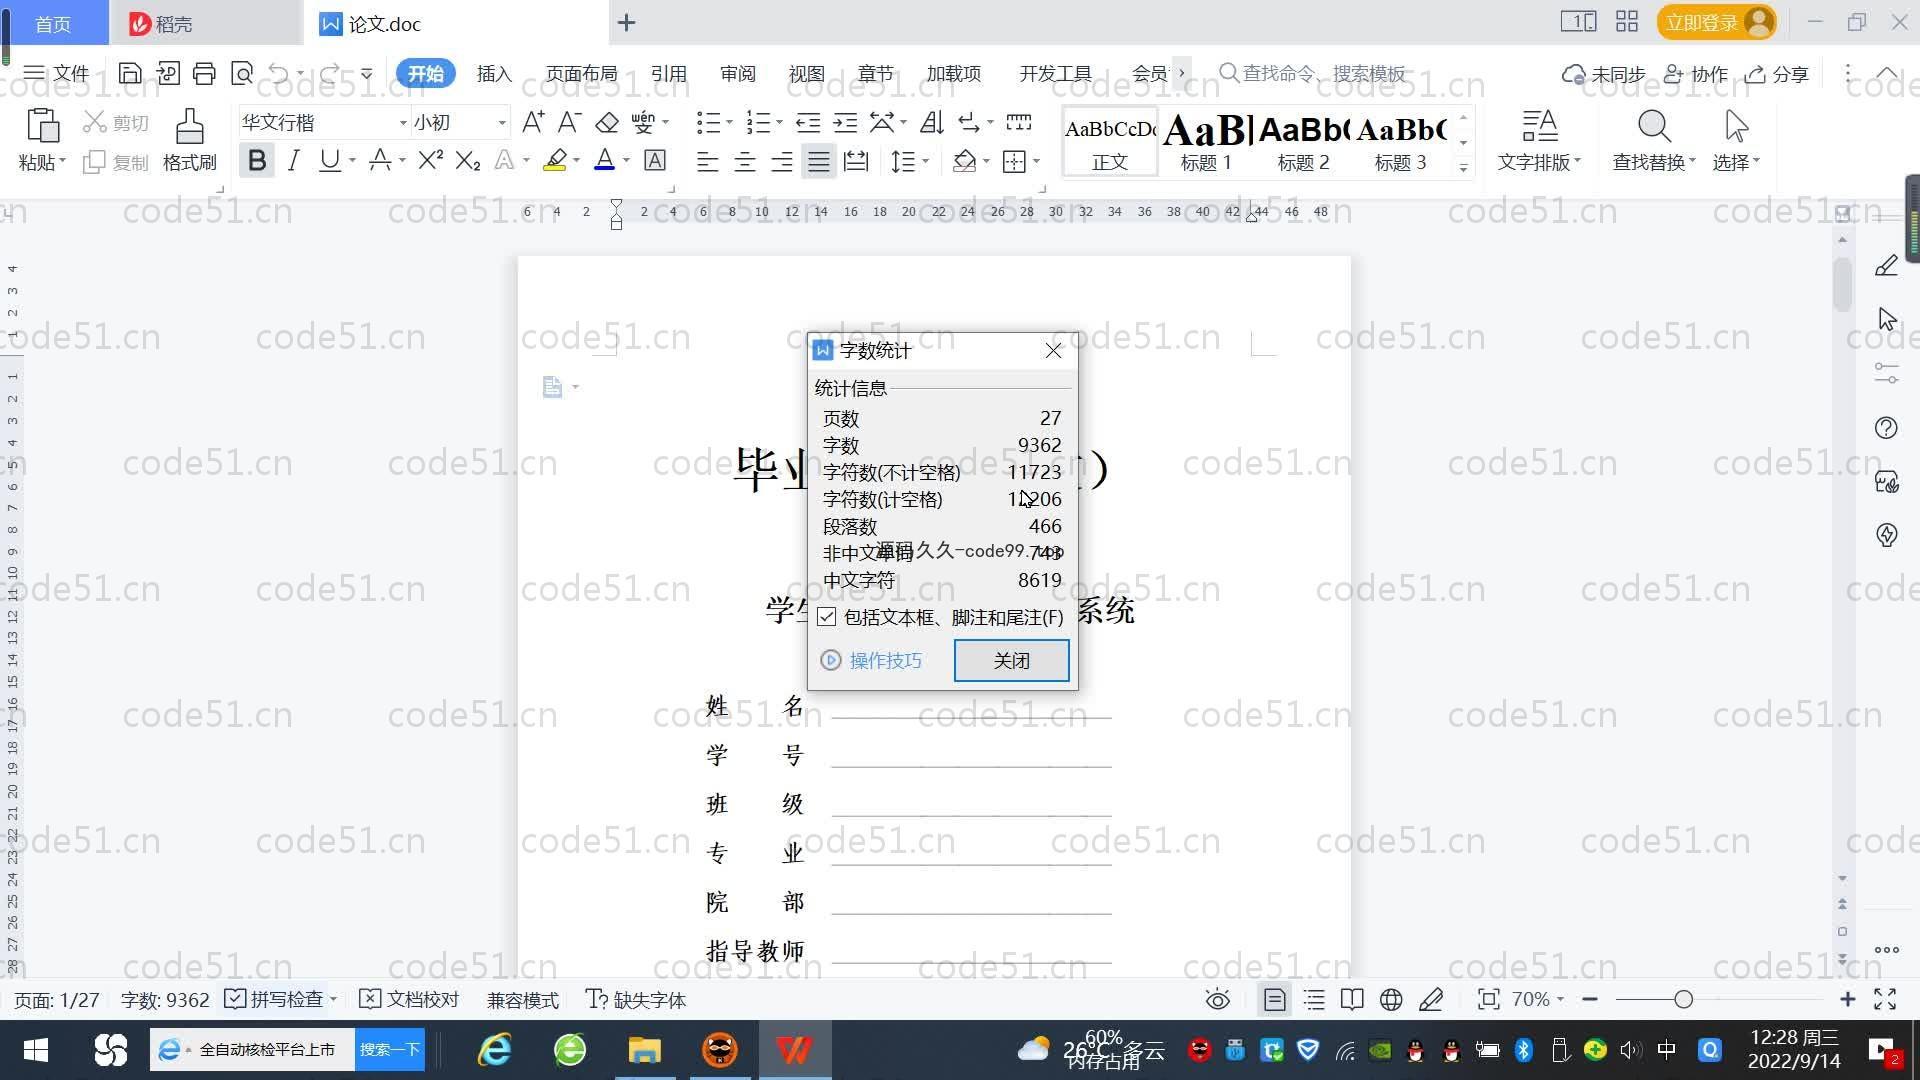Decrease font size

[569, 122]
